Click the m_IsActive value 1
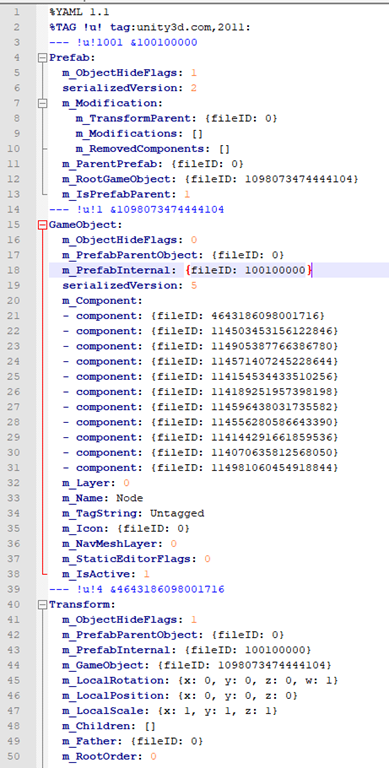 coord(146,574)
